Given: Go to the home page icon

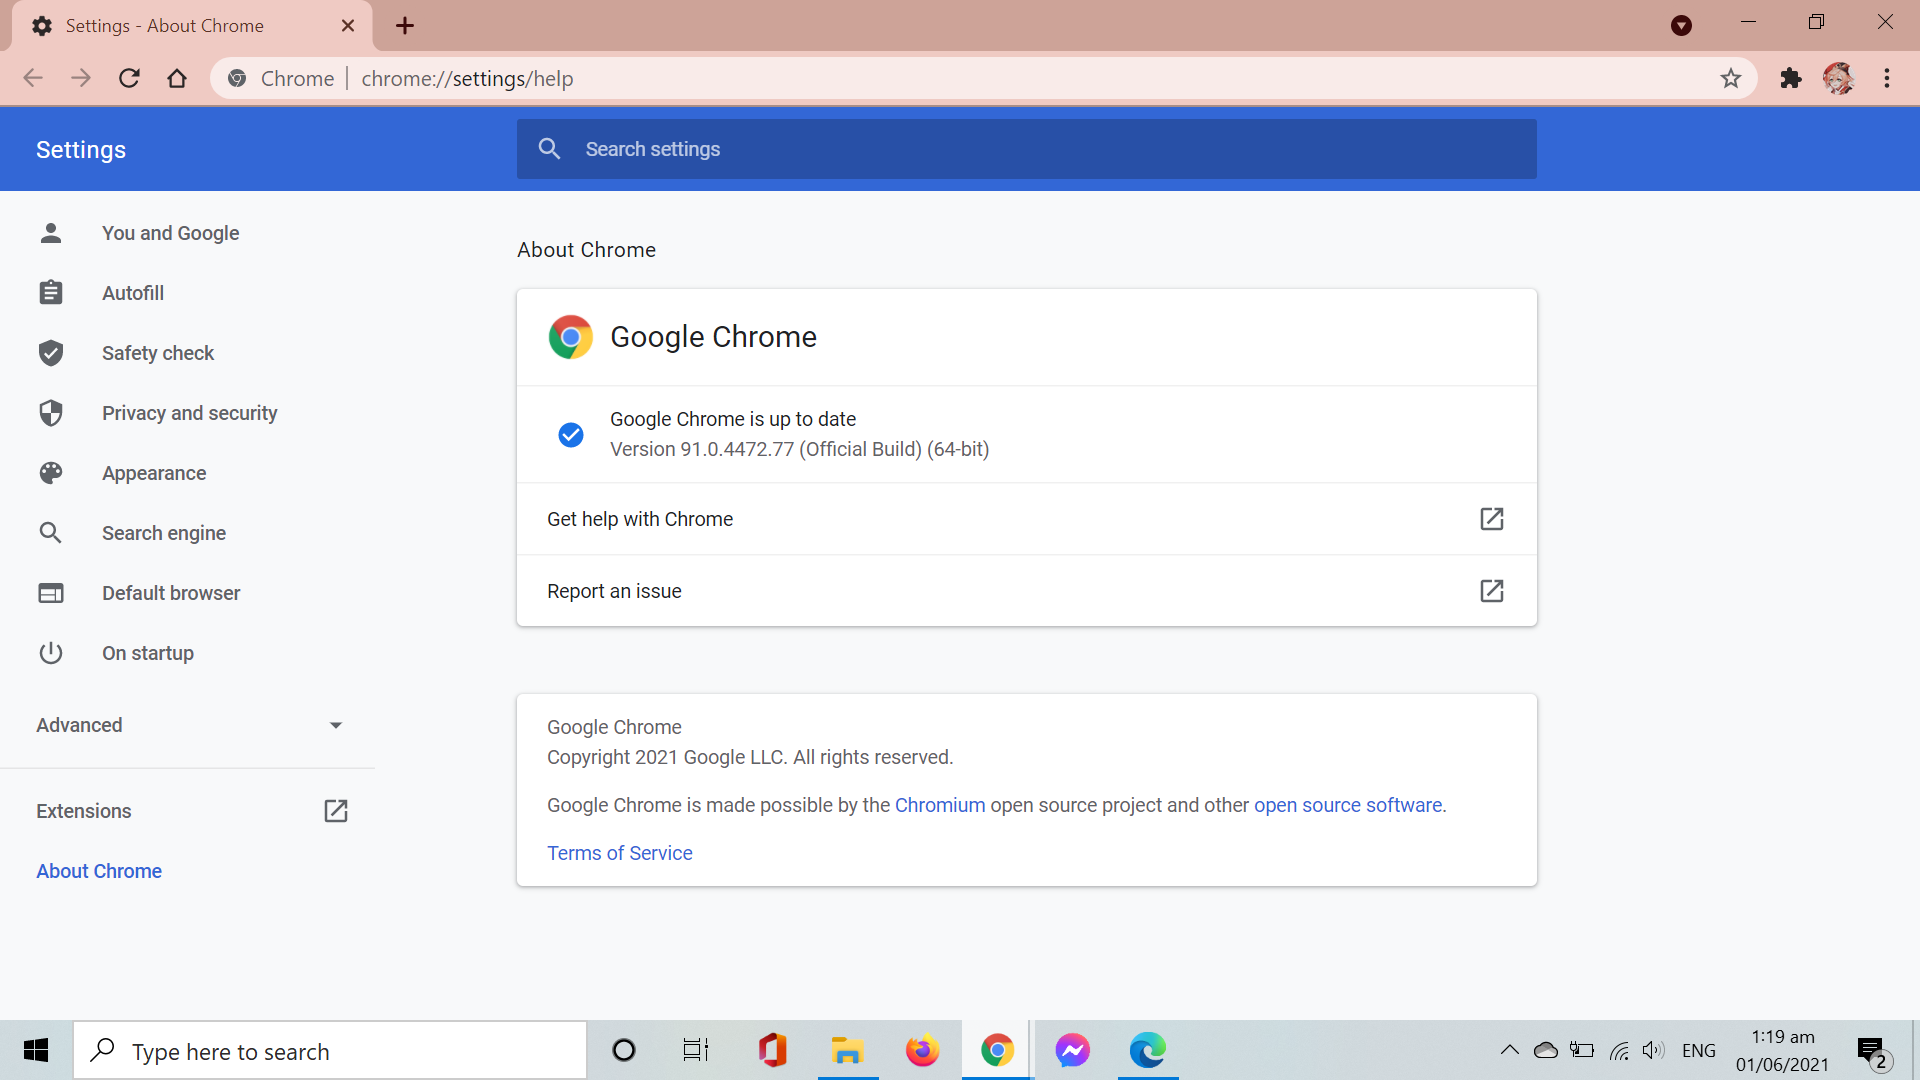Looking at the screenshot, I should click(177, 78).
